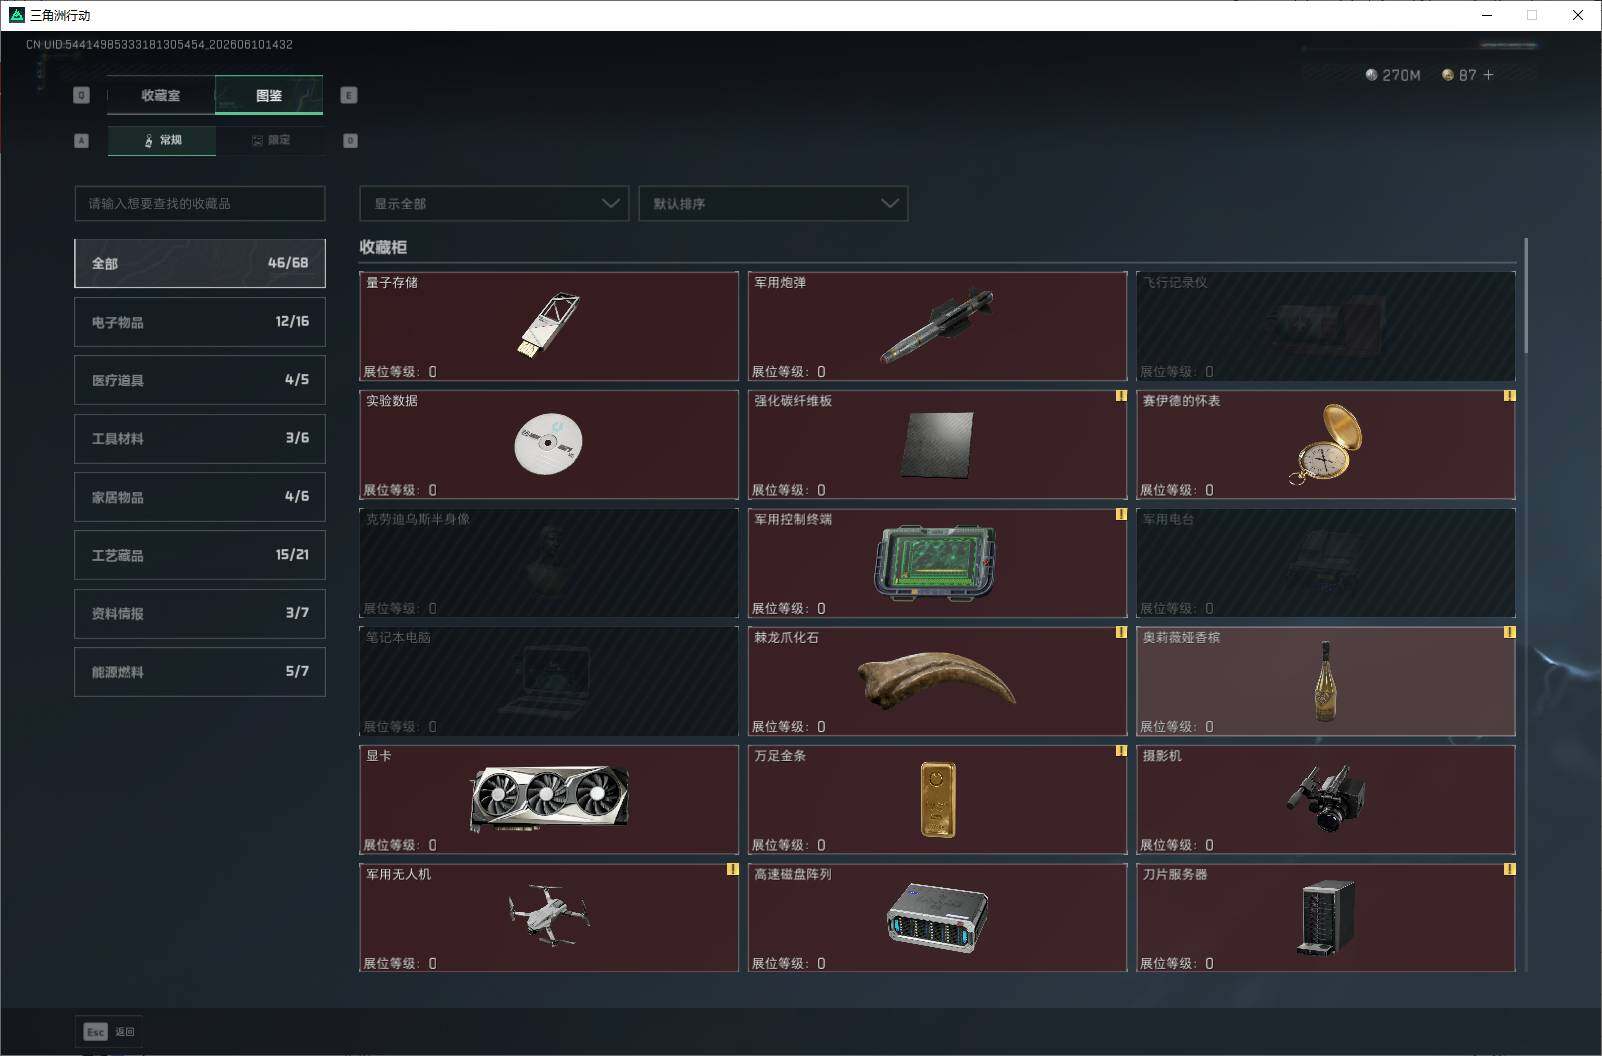Screen dimensions: 1602x1056
Task: Select the 全部 46/68 category
Action: 200,263
